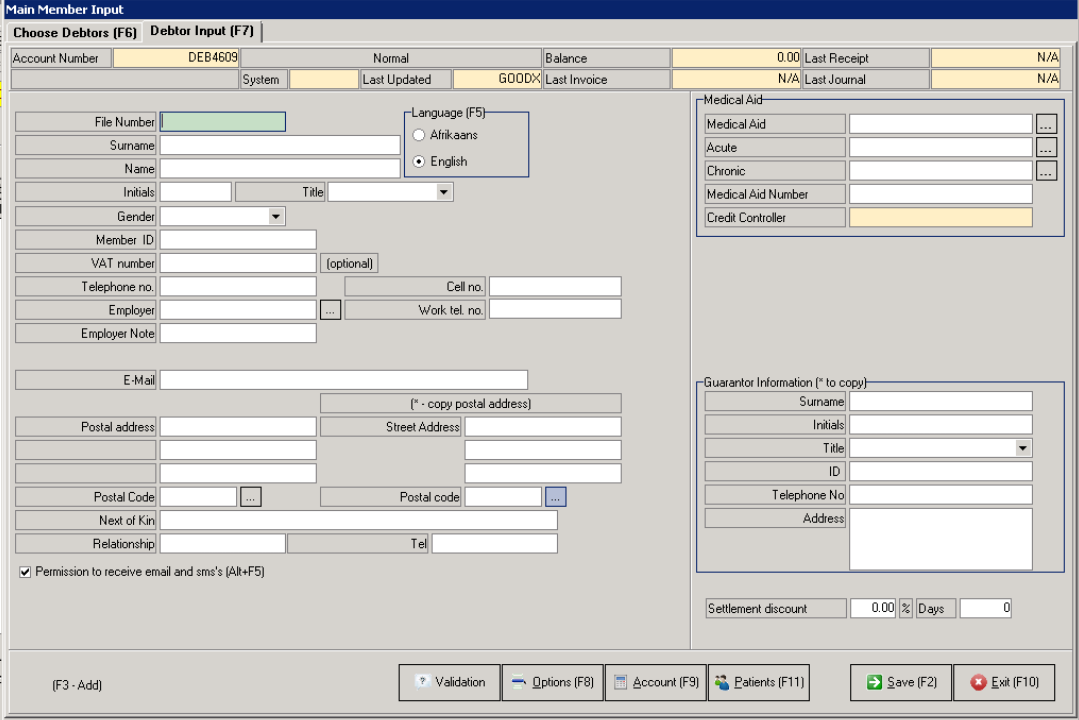
Task: Expand the Title dropdown for member
Action: coord(444,192)
